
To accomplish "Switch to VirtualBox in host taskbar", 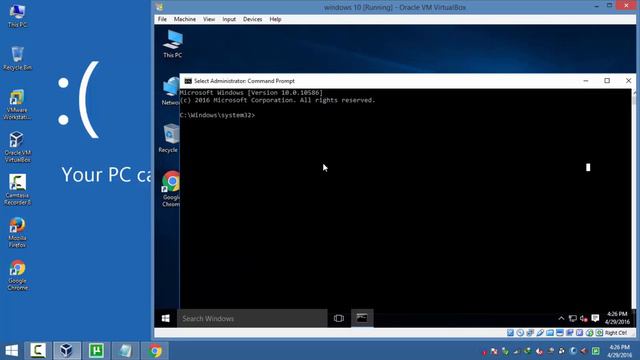I will point(67,351).
